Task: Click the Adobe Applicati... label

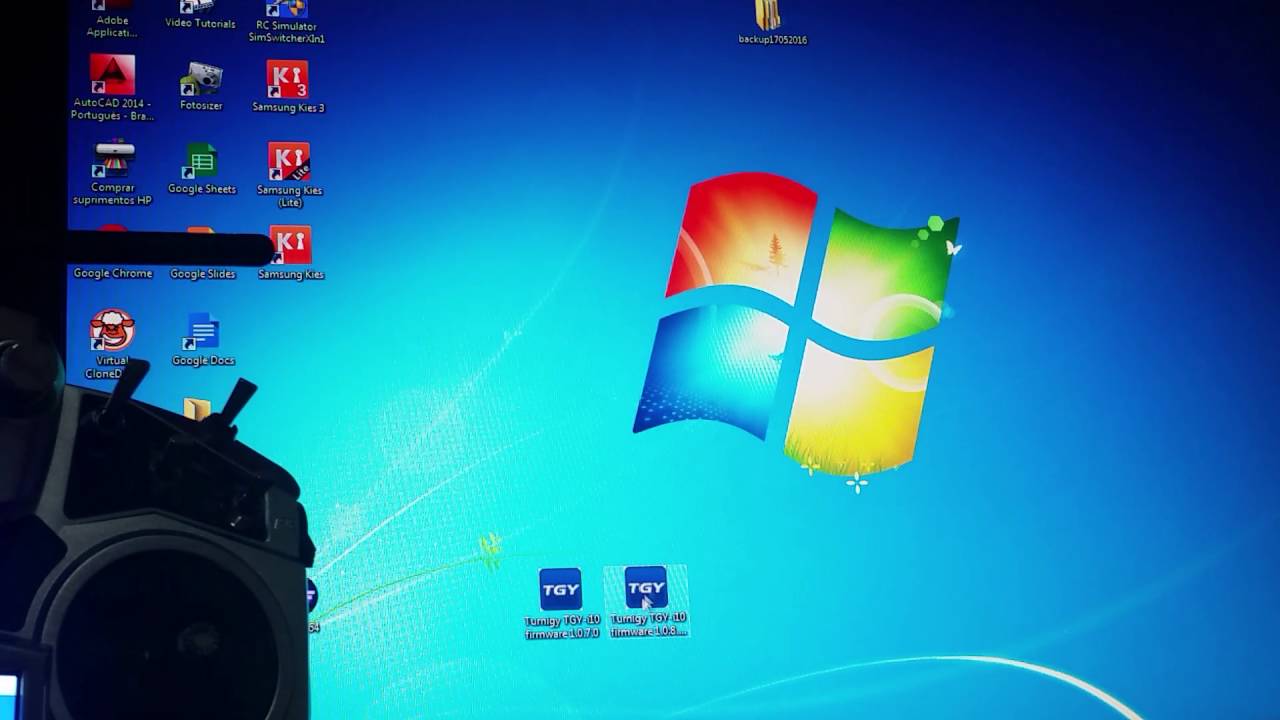Action: [x=112, y=26]
